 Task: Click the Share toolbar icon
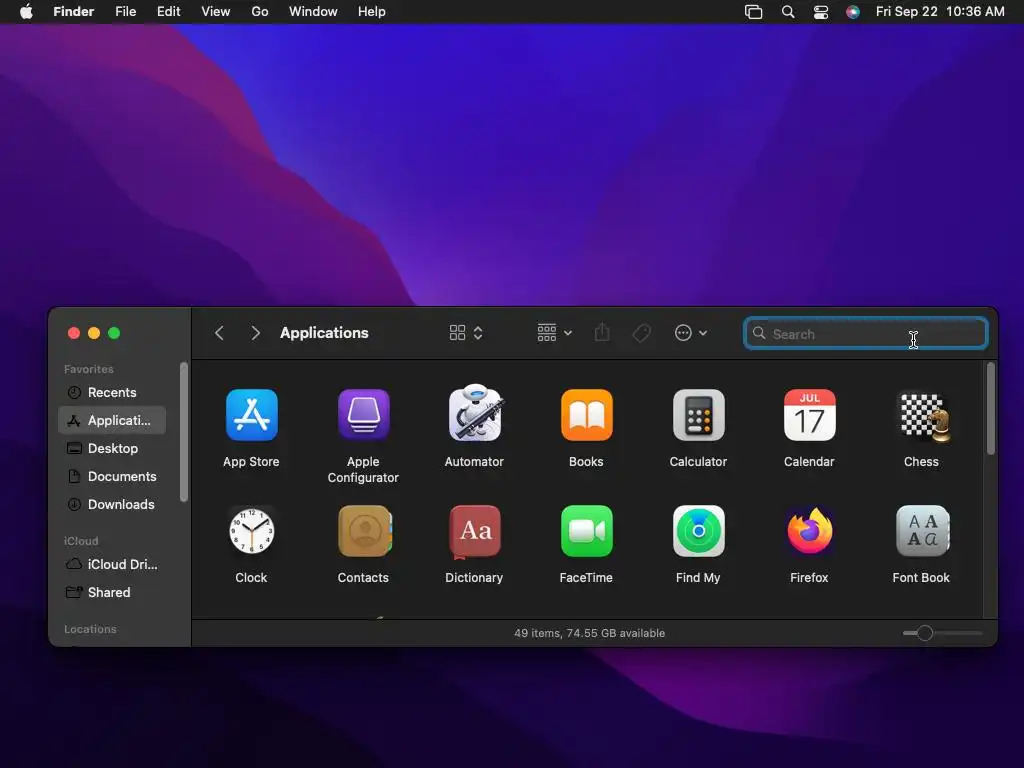602,332
